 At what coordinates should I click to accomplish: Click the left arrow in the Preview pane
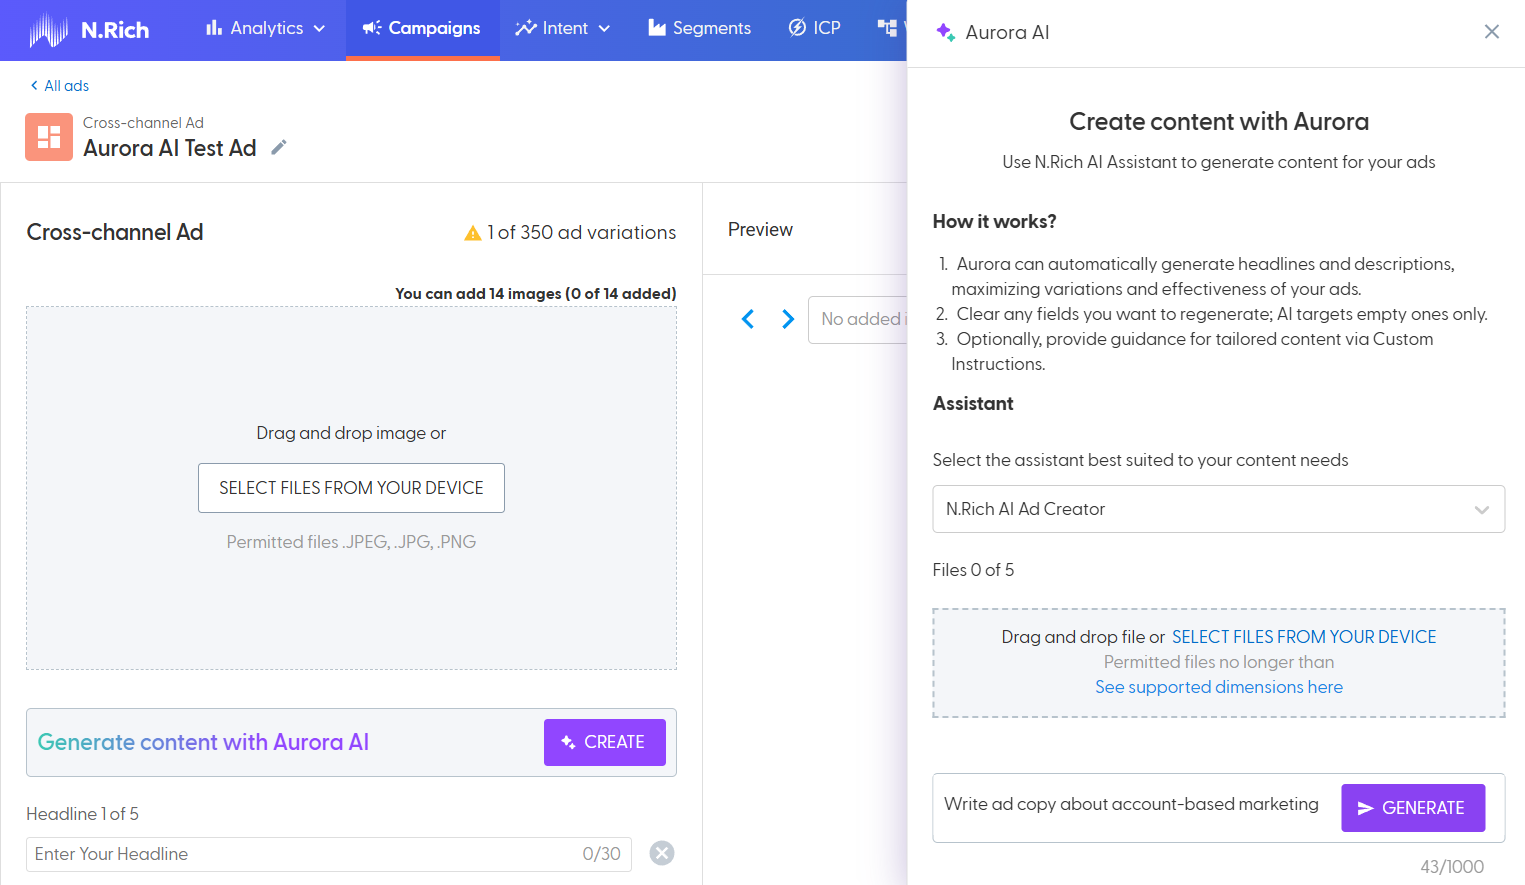748,319
